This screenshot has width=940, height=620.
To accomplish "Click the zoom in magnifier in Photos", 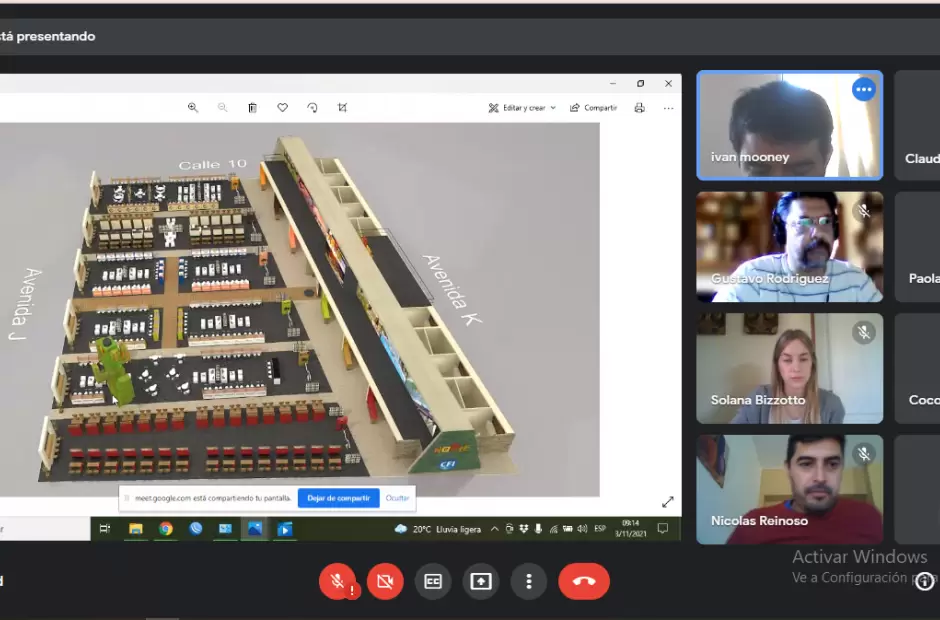I will point(193,108).
